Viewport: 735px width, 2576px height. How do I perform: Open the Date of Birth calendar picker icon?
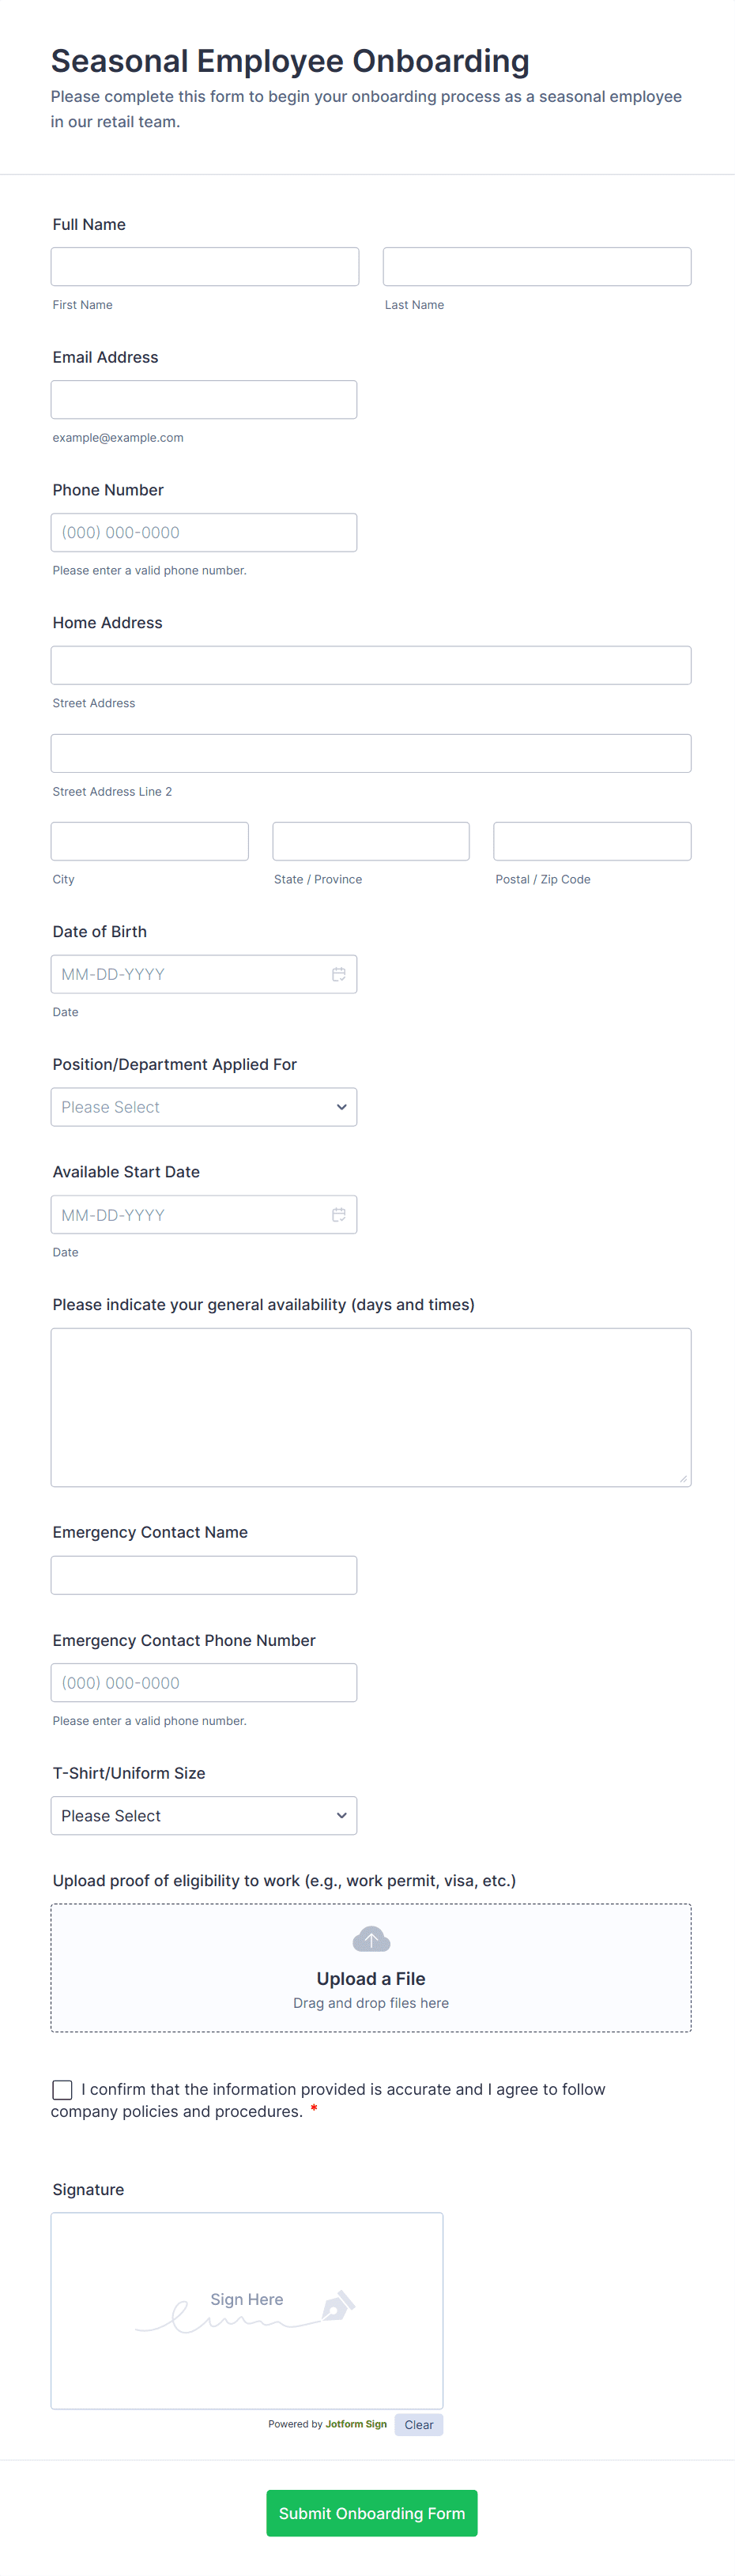(339, 974)
